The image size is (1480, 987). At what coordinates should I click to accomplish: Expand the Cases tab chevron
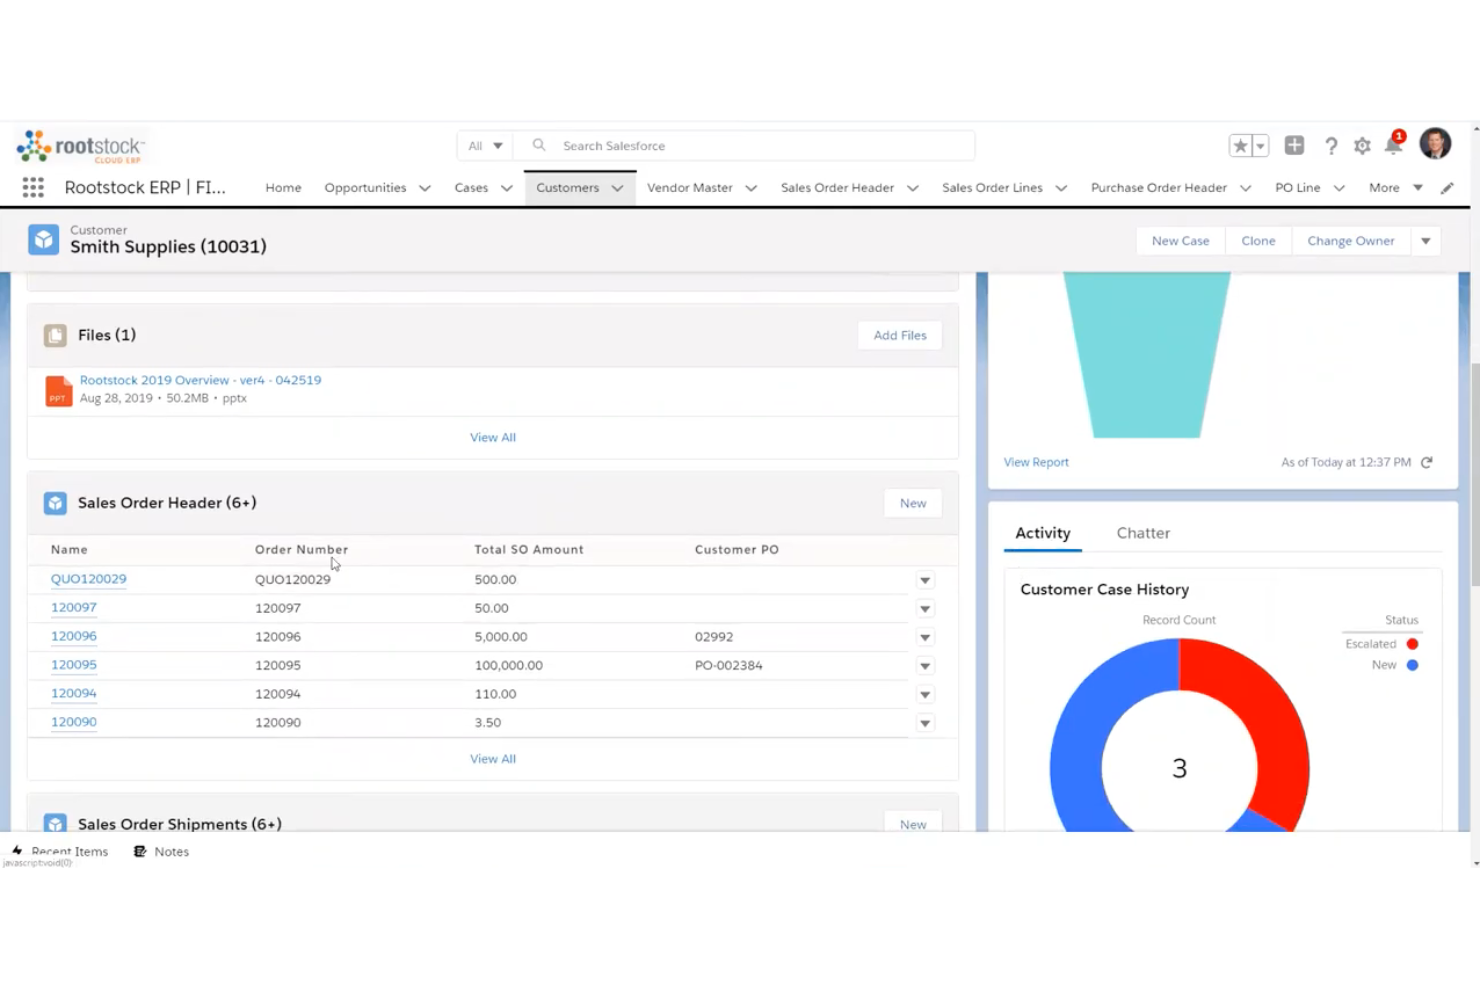507,188
